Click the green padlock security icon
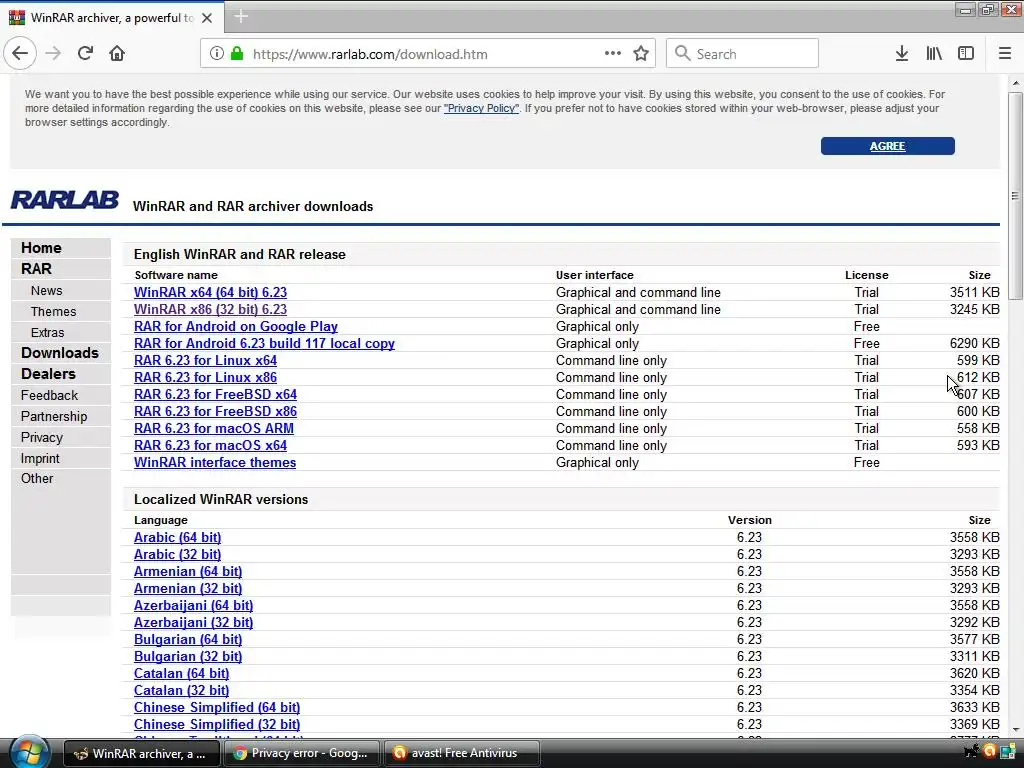The image size is (1024, 768). point(237,54)
